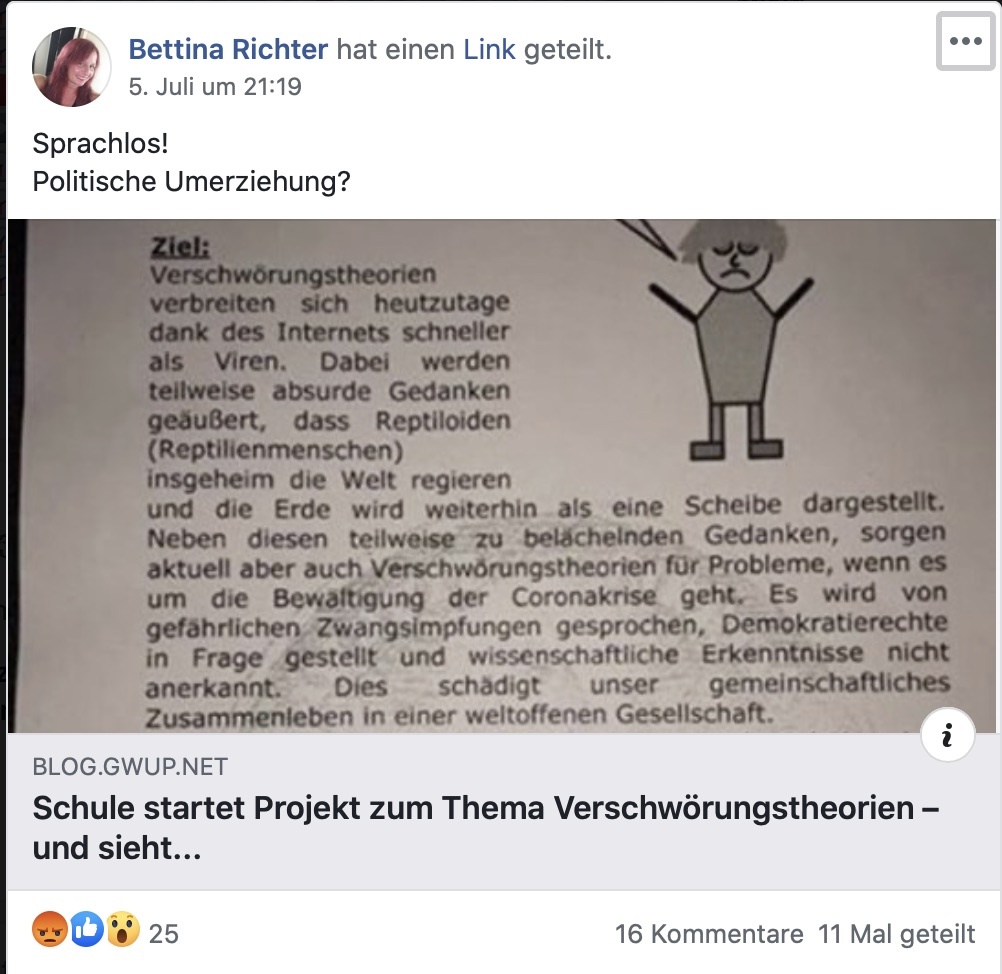Click the wow surprised reaction emoji

(x=123, y=929)
